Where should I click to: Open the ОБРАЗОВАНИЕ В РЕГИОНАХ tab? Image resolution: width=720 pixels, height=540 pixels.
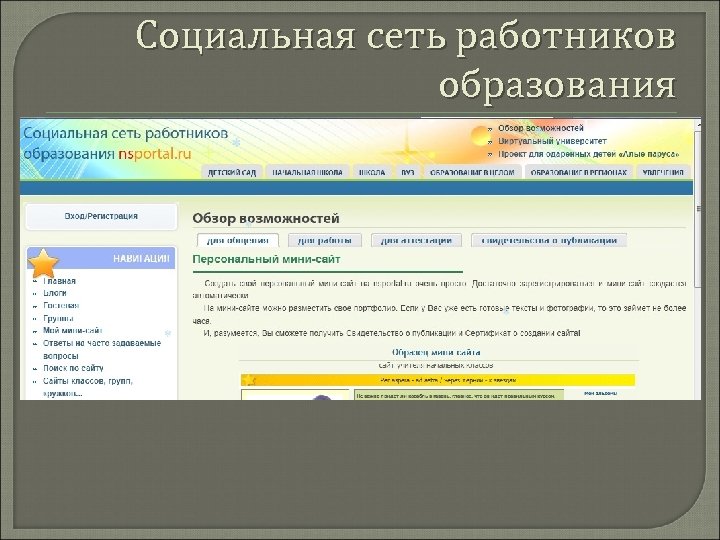point(579,172)
